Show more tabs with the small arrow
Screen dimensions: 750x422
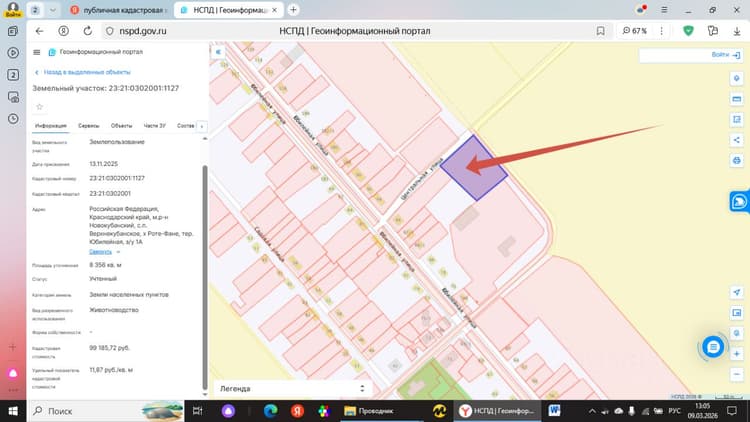(202, 126)
